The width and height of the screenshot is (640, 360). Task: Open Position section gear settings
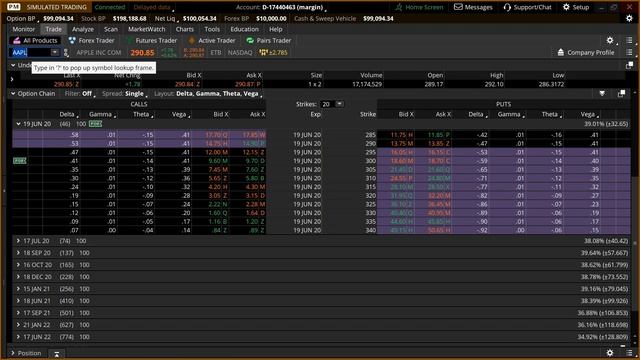tap(610, 353)
